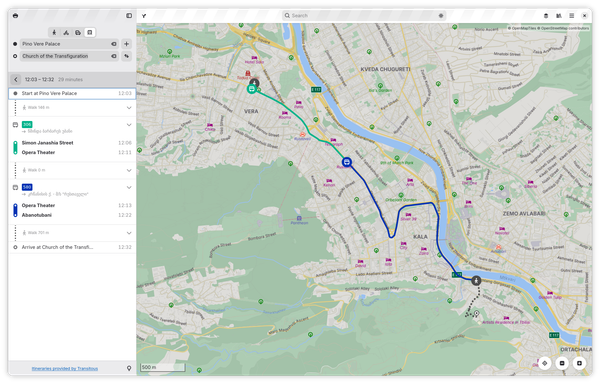This screenshot has height=384, width=600.
Task: Click the KVEDA CHUGURETI district label
Action: coord(385,69)
